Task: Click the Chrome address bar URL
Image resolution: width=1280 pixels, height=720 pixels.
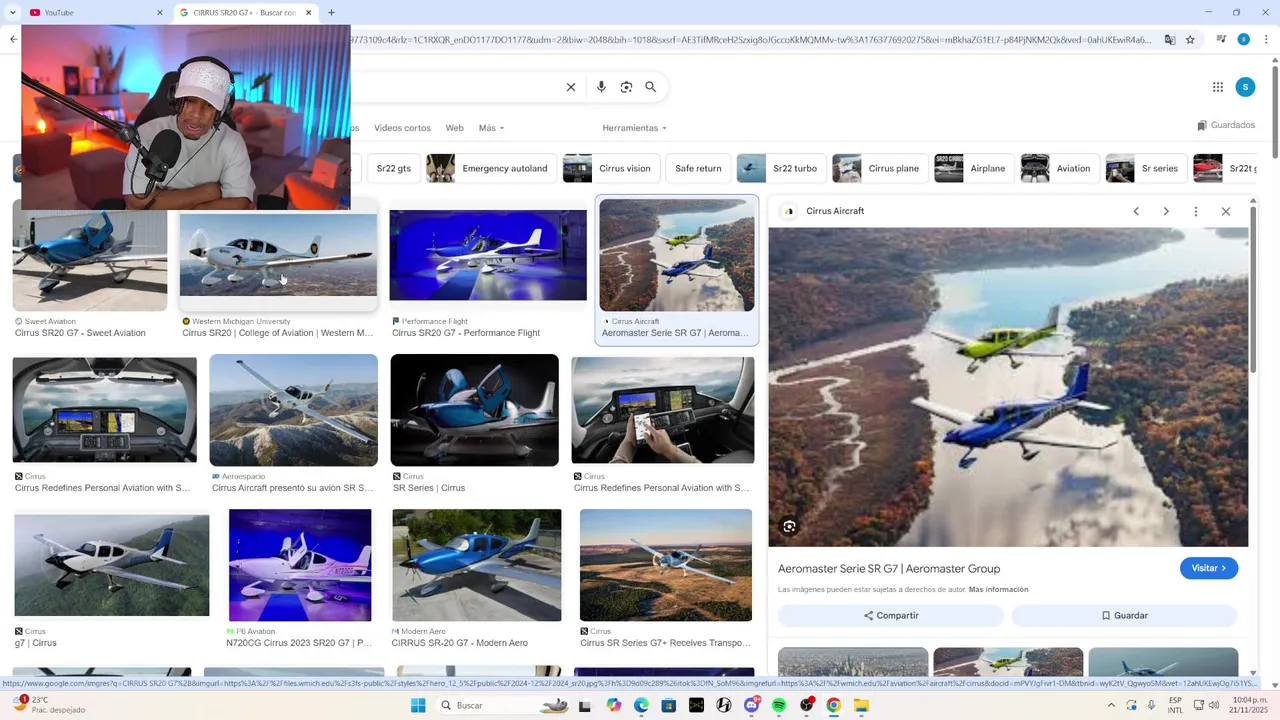Action: [x=750, y=40]
